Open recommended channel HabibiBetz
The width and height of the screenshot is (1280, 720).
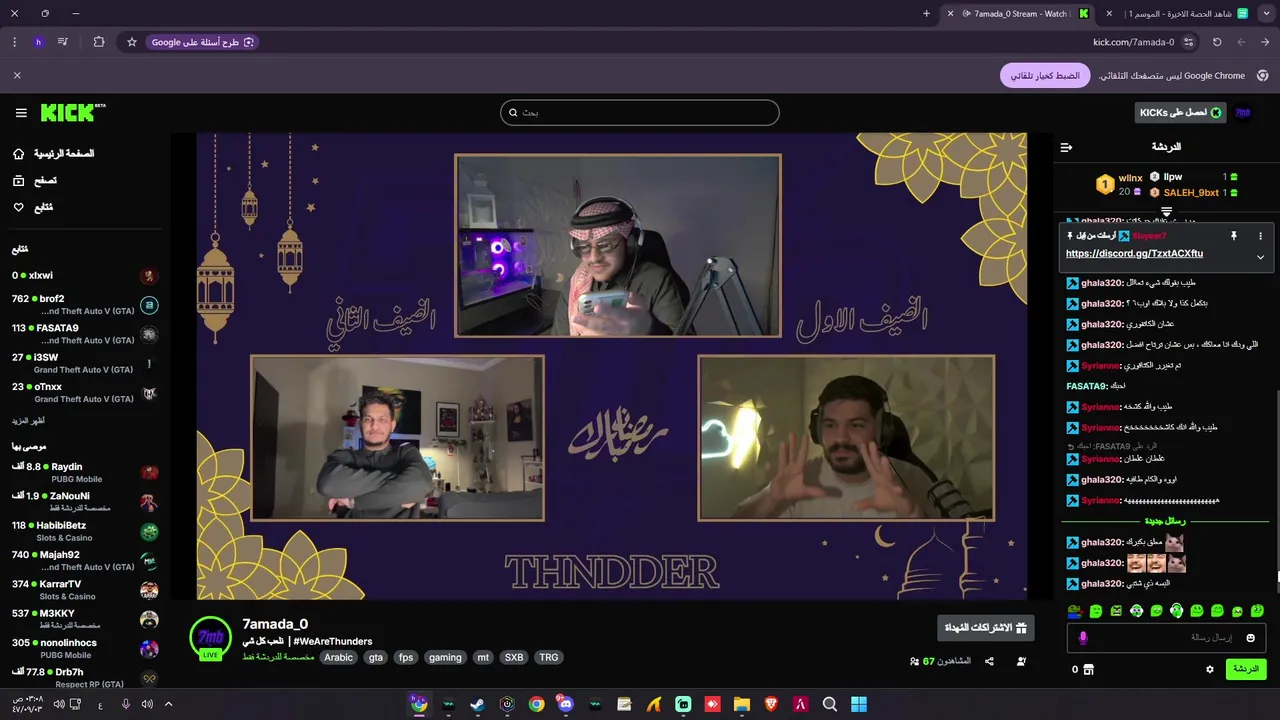[85, 531]
